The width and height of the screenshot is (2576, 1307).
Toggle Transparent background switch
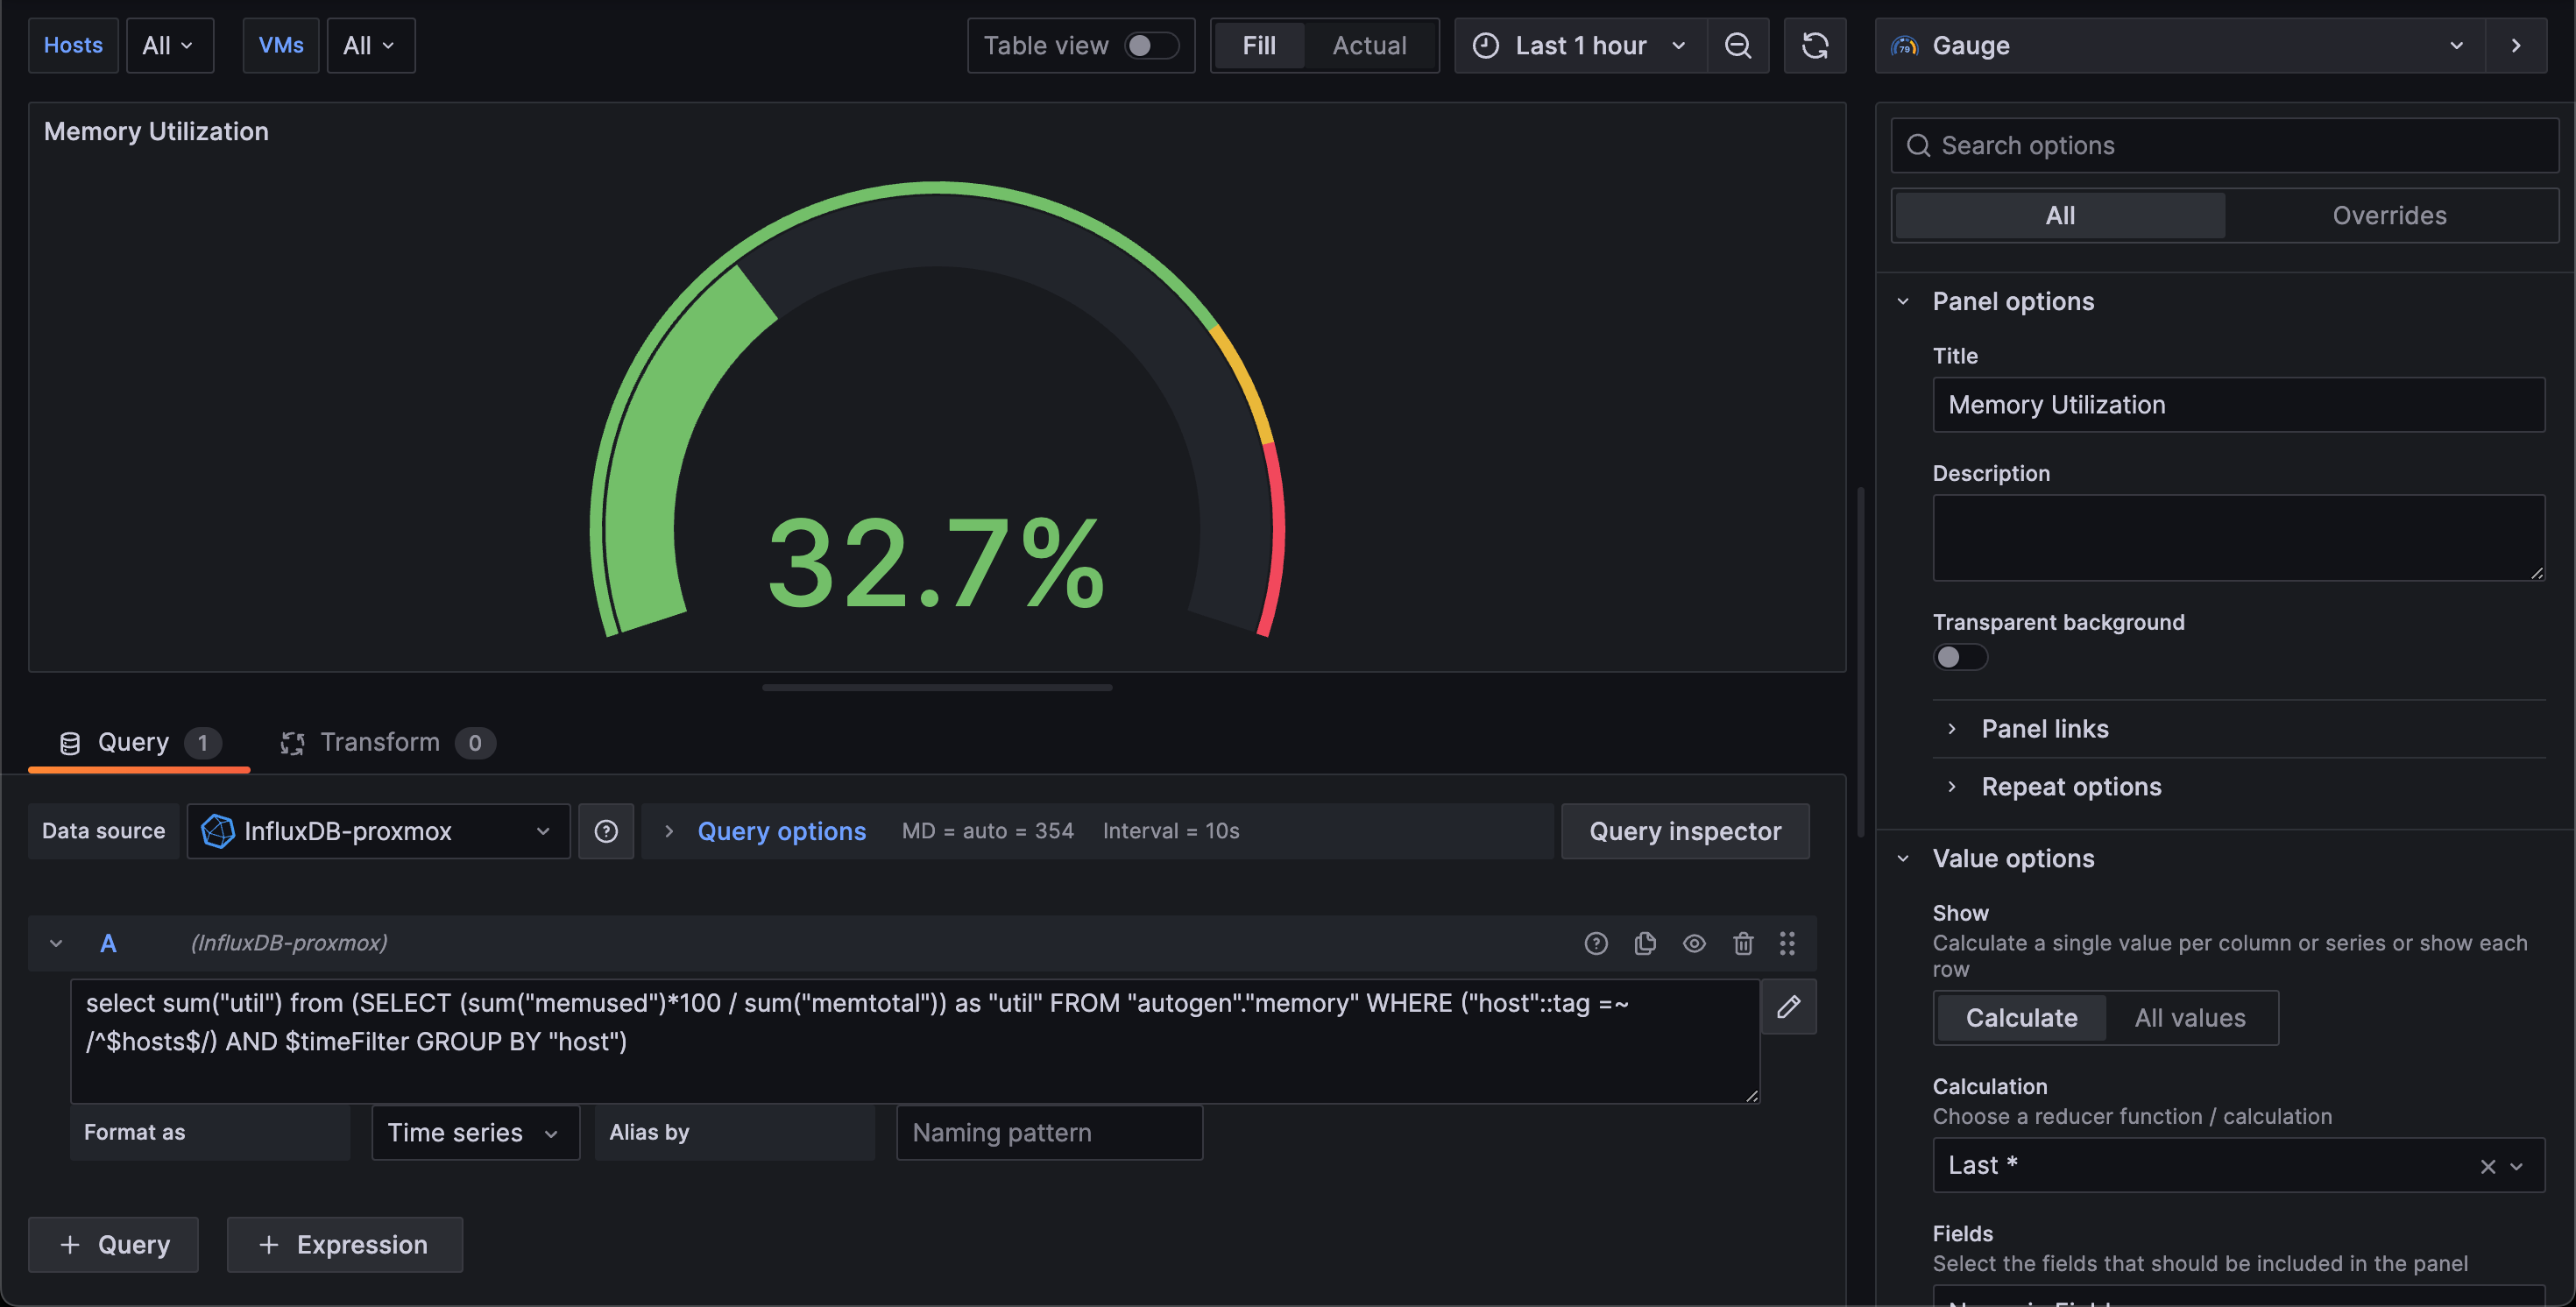click(1961, 657)
